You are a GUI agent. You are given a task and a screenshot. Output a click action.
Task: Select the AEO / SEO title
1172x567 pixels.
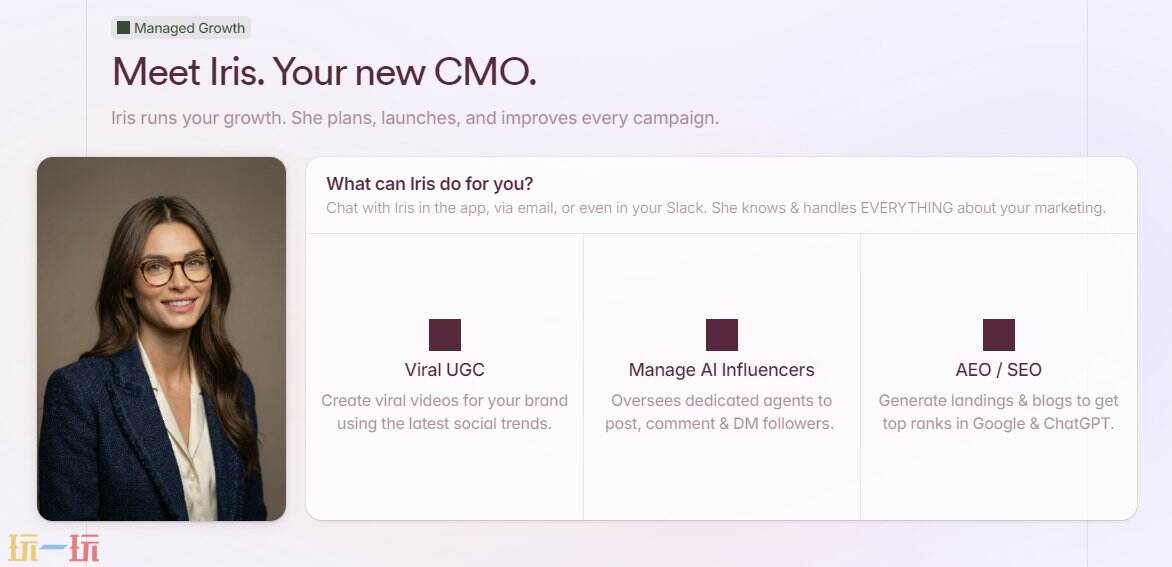click(998, 370)
